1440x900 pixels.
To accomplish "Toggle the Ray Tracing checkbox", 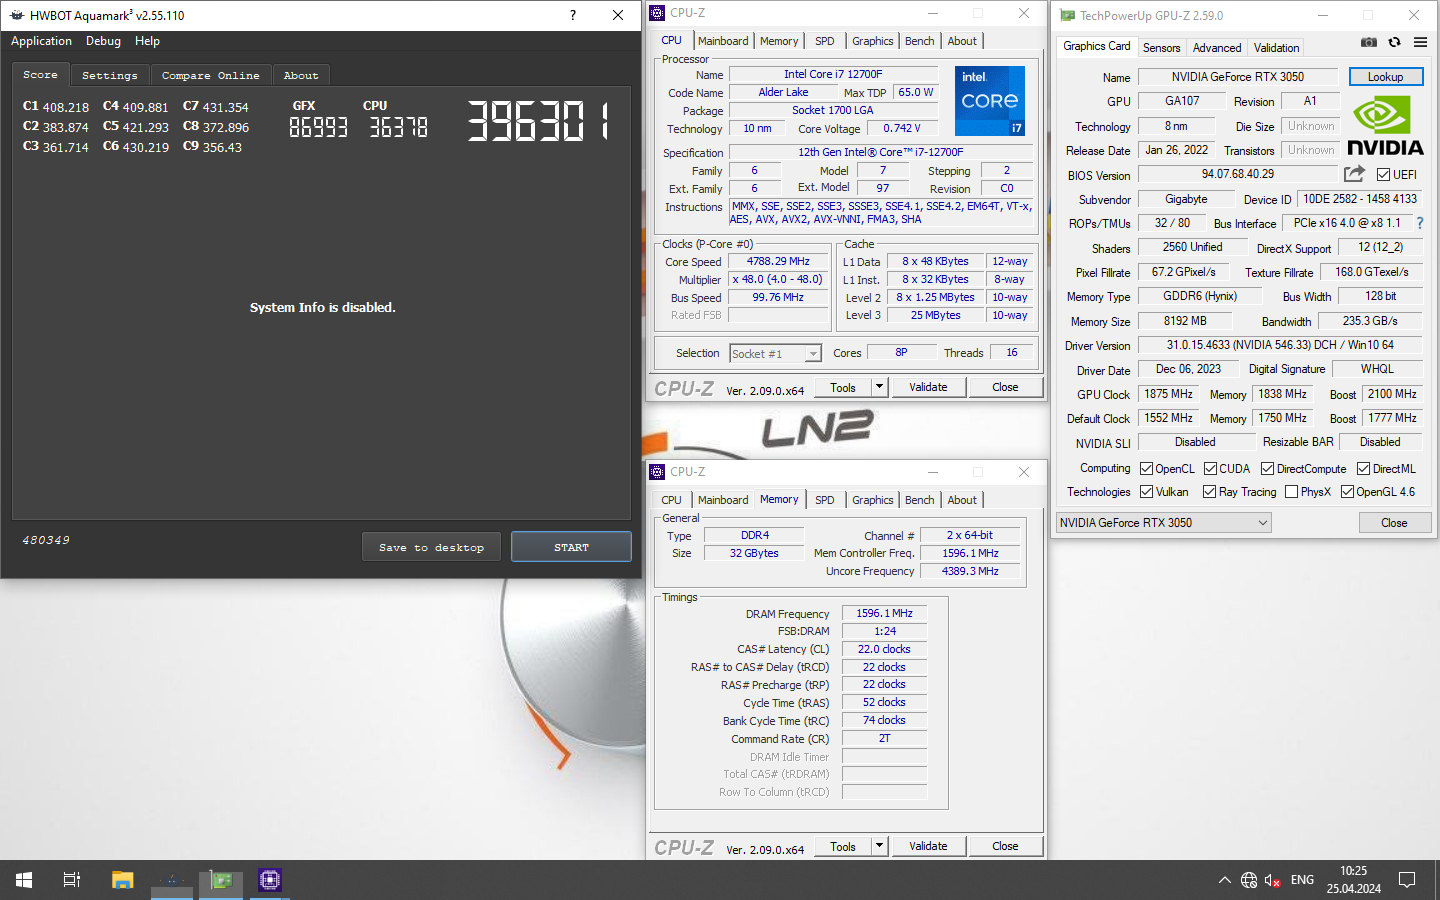I will pos(1209,491).
